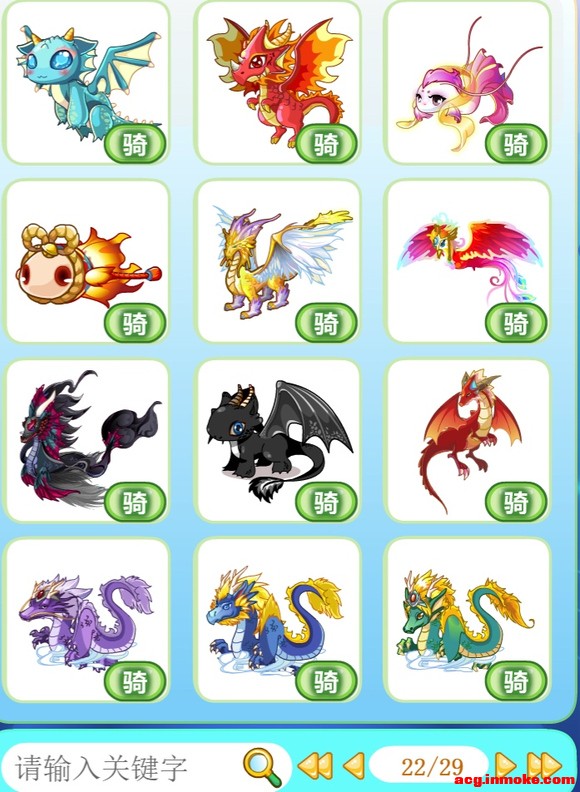Ride the green and gold serpent dragon

516,681
